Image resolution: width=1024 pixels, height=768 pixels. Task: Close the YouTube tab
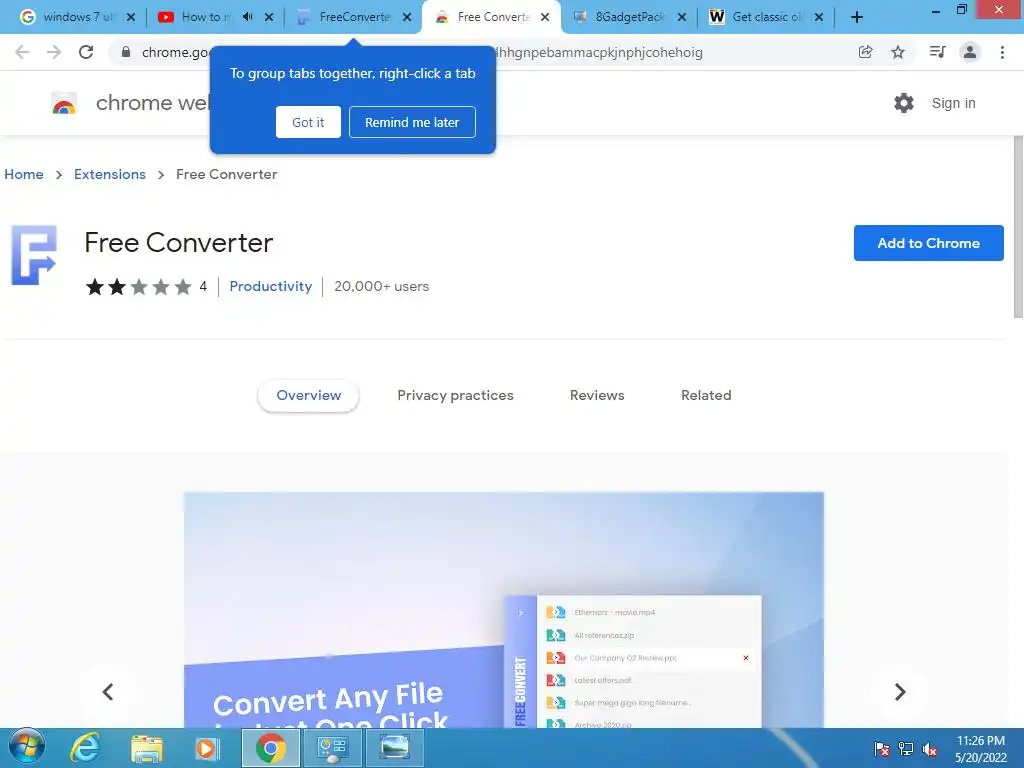click(269, 17)
